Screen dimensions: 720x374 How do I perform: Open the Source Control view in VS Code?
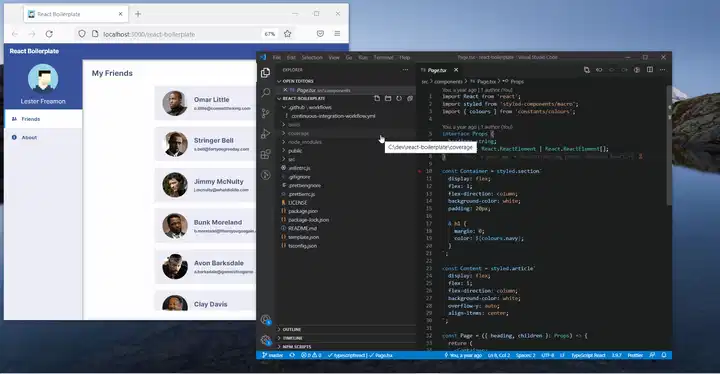pyautogui.click(x=265, y=113)
